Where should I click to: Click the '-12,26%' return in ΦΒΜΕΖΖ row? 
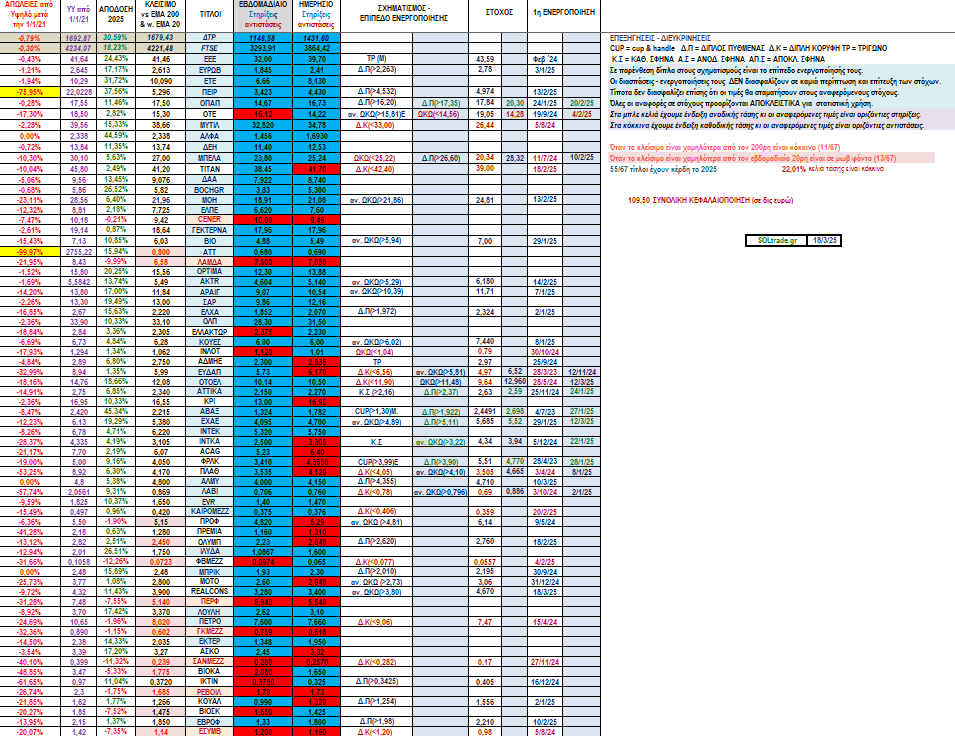tap(116, 562)
